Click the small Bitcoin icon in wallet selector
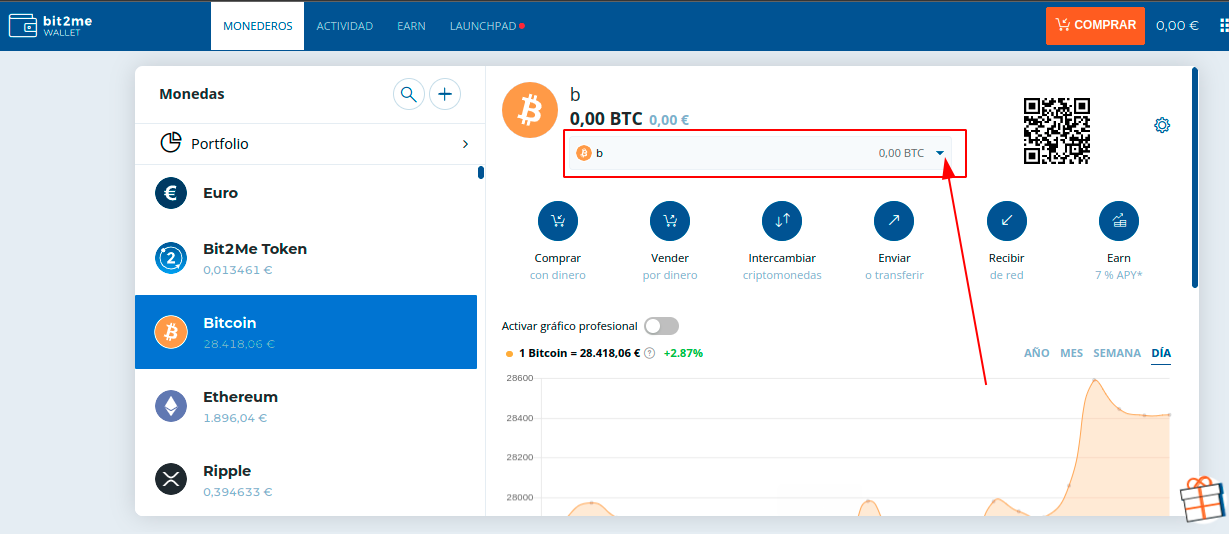The width and height of the screenshot is (1229, 534). pos(584,153)
